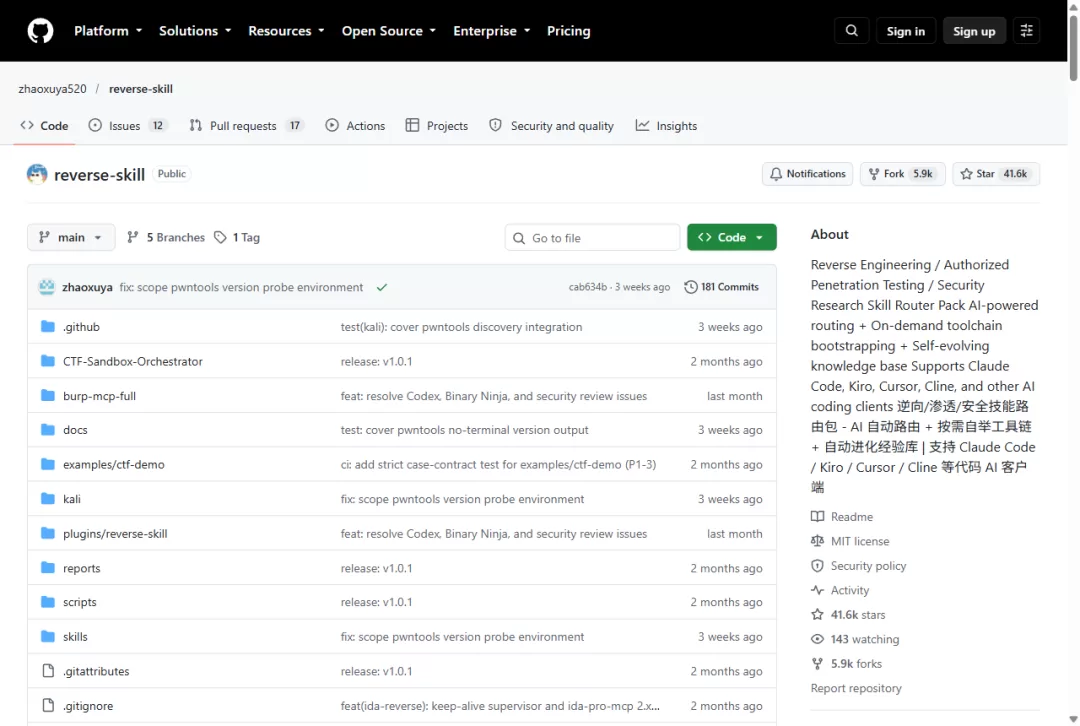The image size is (1080, 726).
Task: Expand the Solutions menu
Action: (x=195, y=31)
